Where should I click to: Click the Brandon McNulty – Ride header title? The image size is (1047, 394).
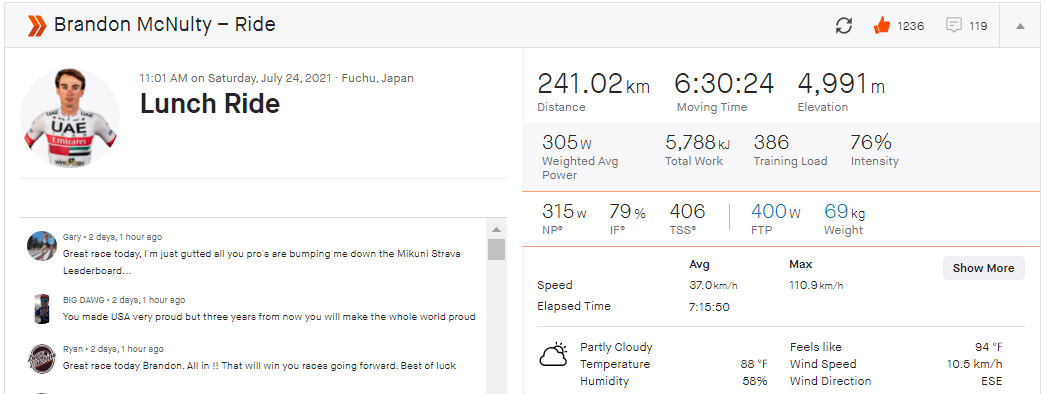[164, 25]
